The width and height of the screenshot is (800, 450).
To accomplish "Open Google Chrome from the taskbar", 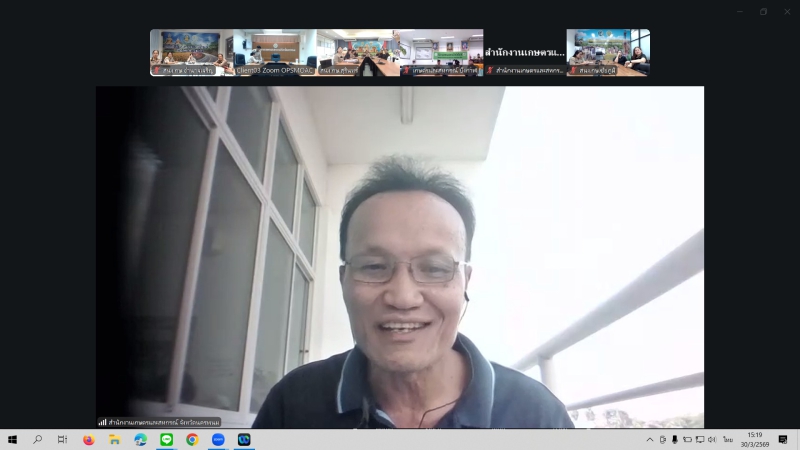I will point(192,439).
